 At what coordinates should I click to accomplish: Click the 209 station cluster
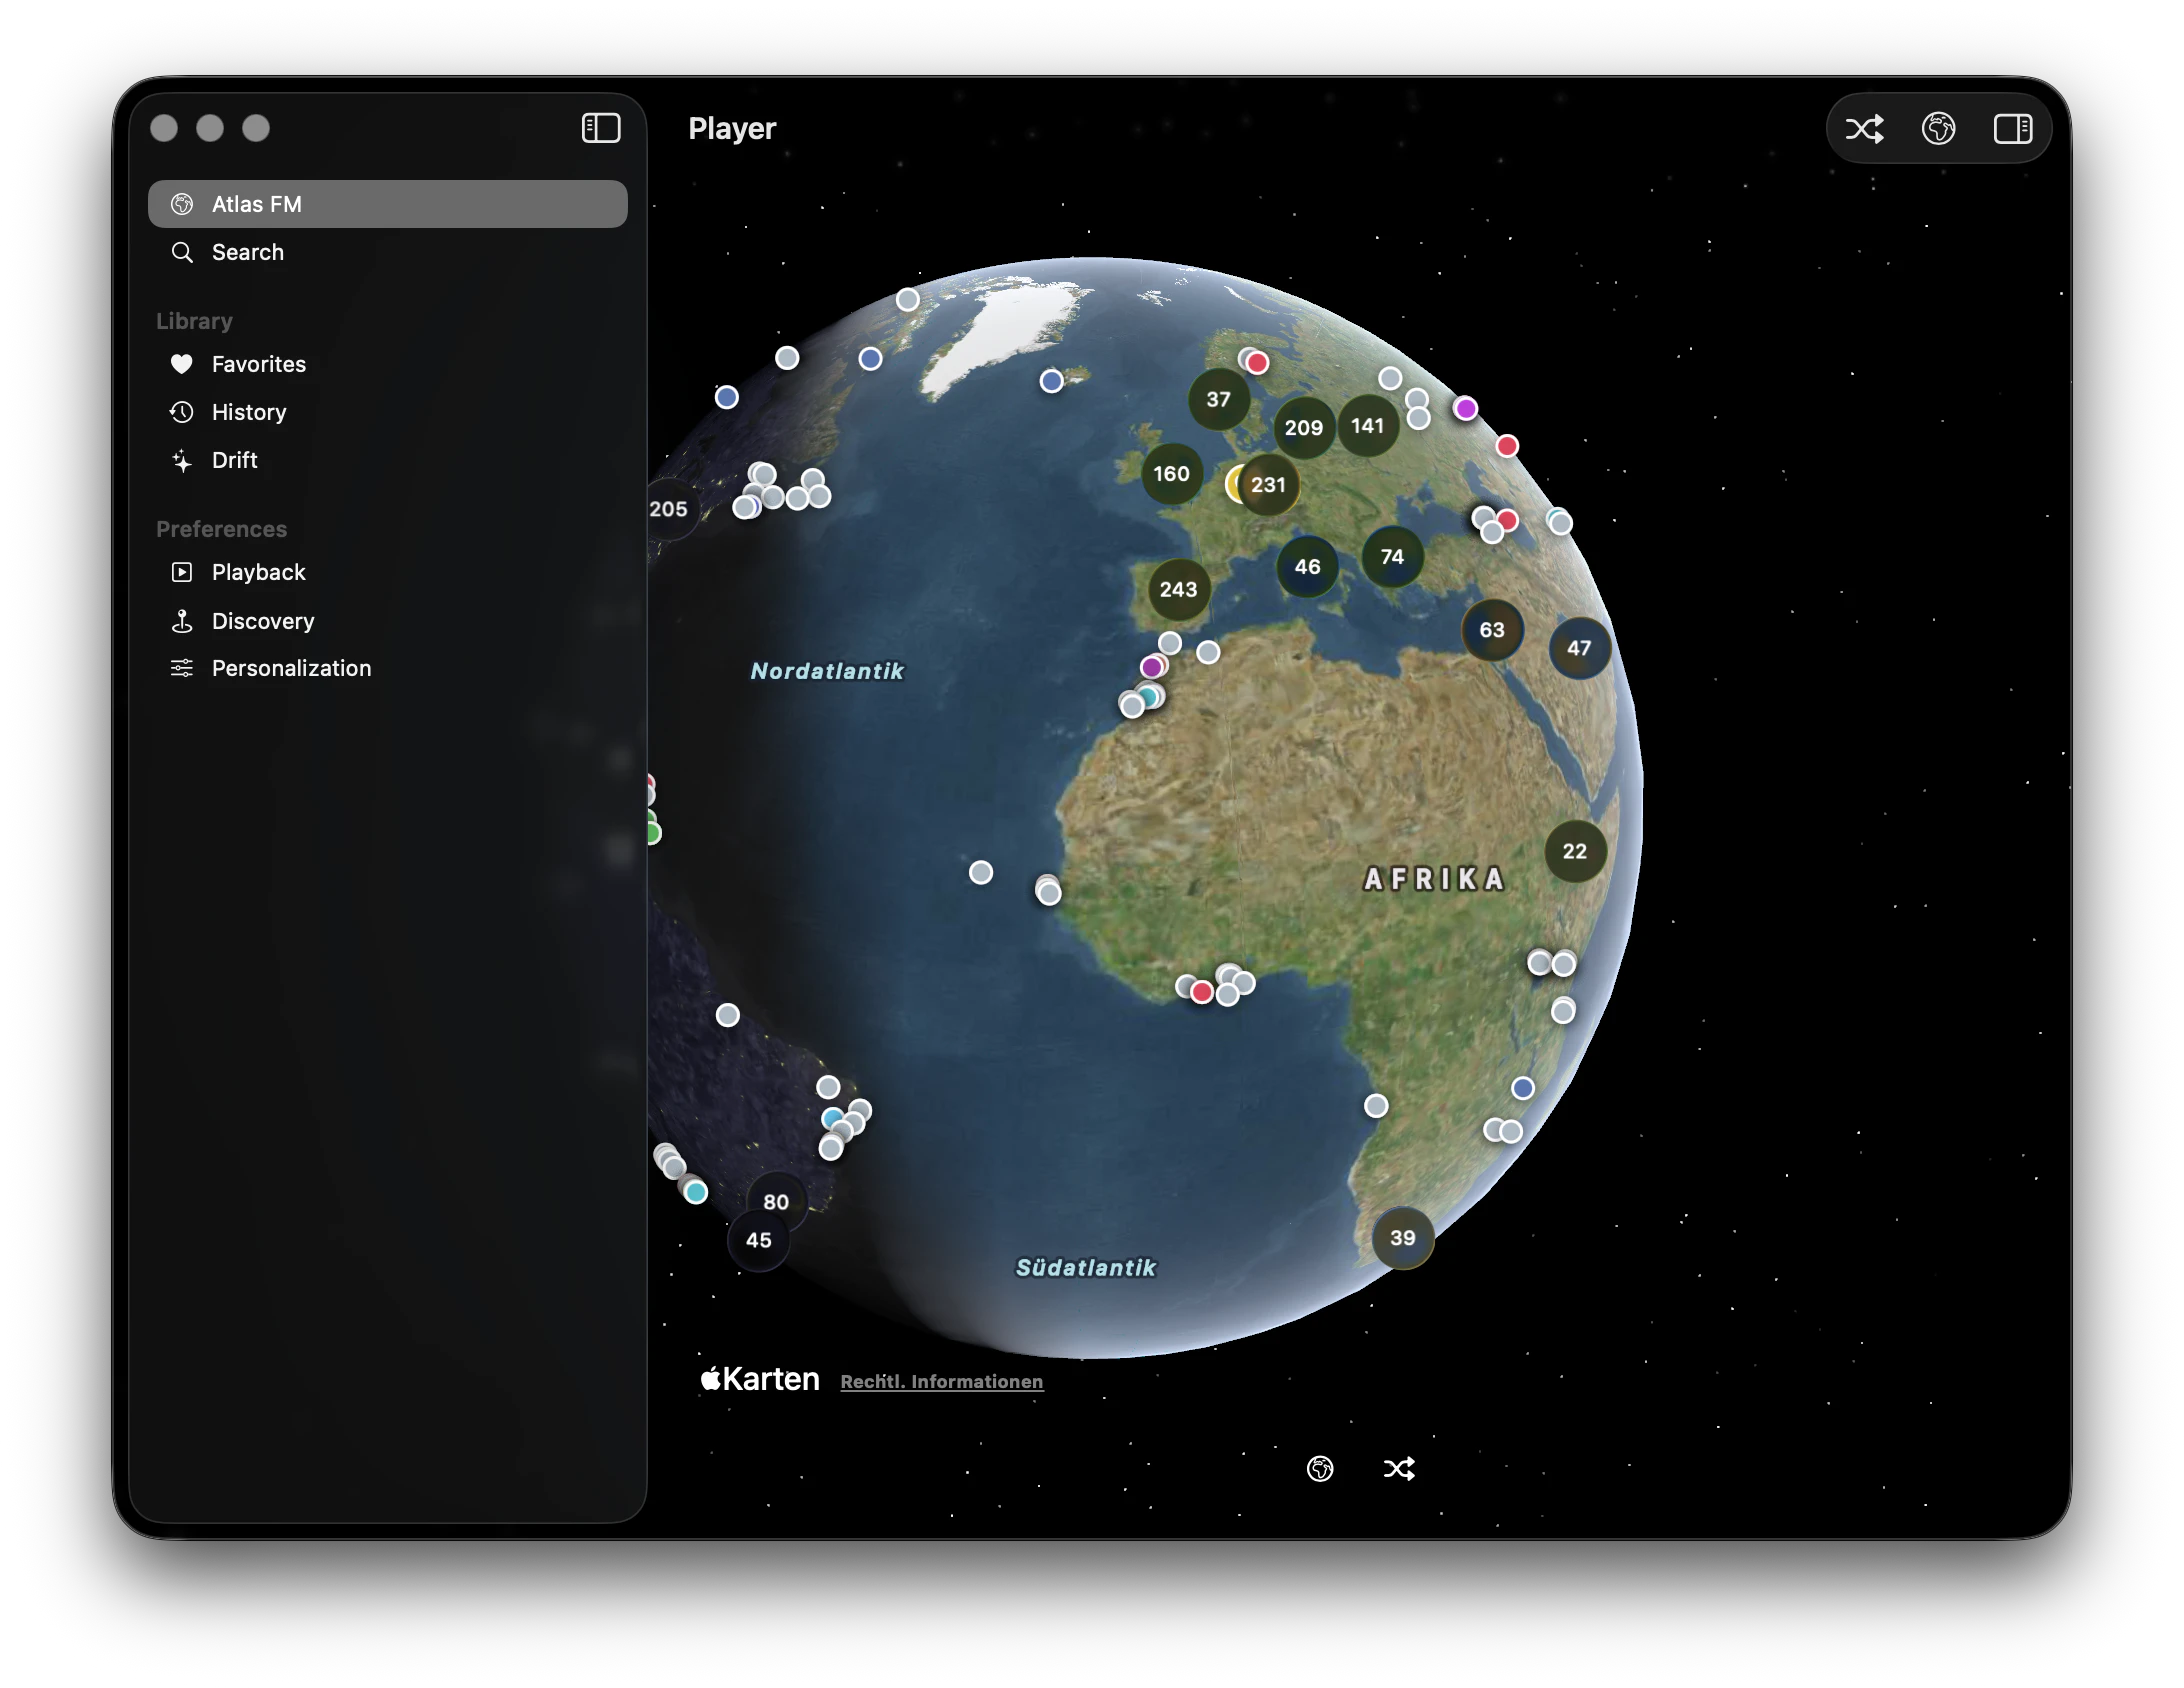tap(1303, 427)
